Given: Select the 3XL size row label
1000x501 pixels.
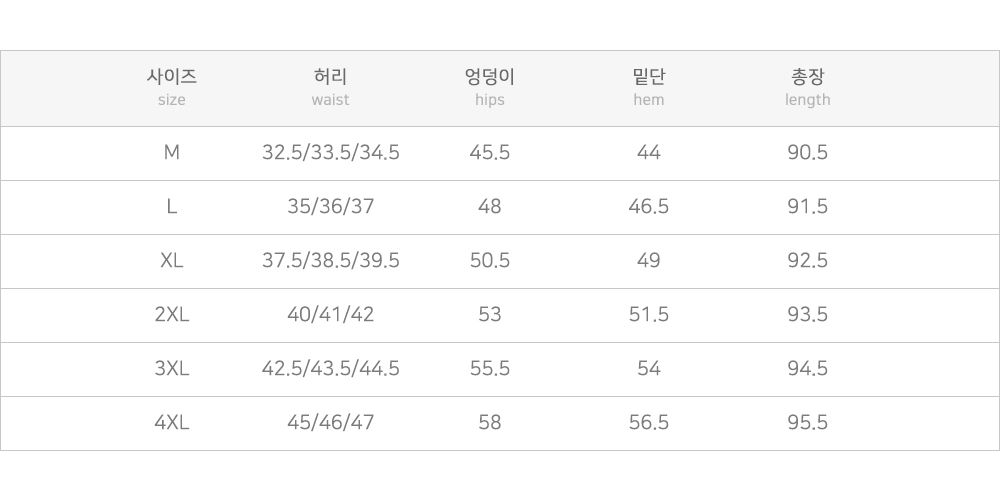Looking at the screenshot, I should tap(172, 368).
